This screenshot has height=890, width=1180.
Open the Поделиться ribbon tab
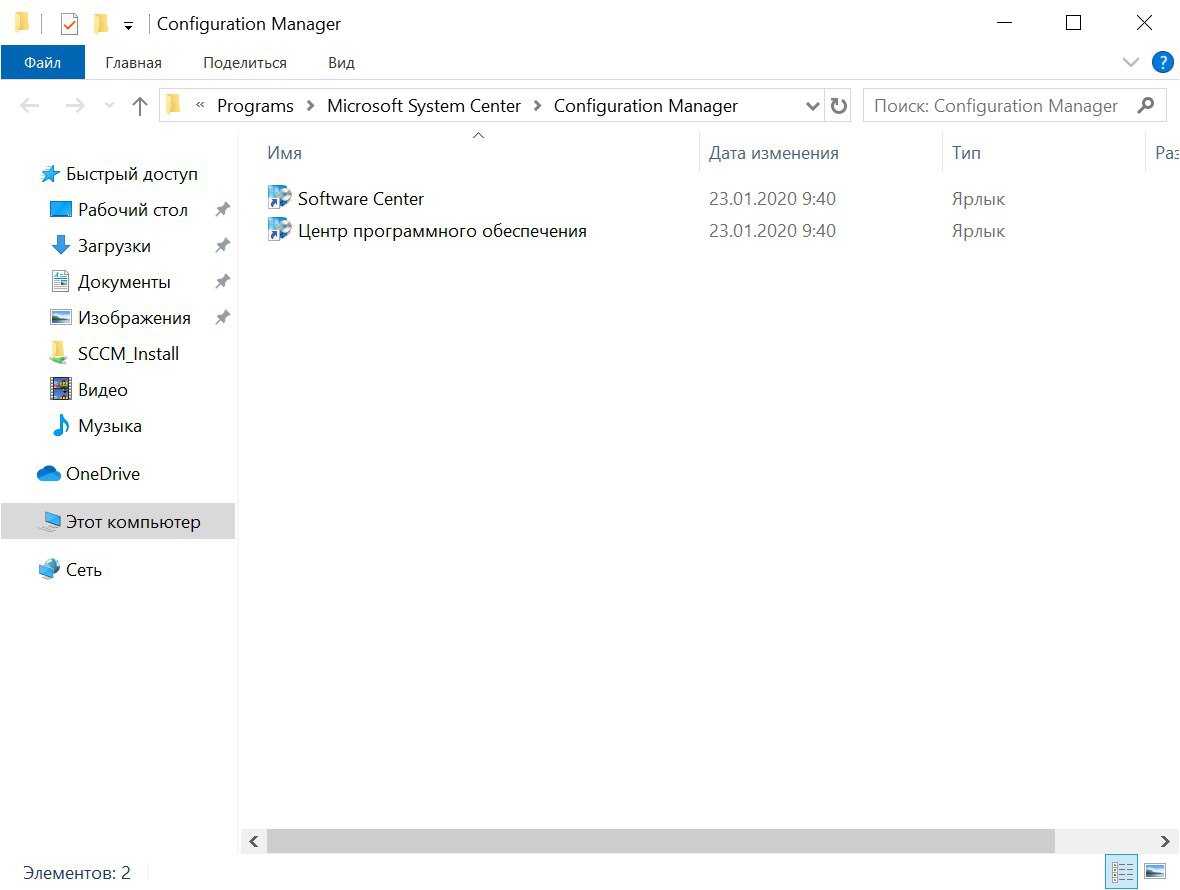coord(245,62)
